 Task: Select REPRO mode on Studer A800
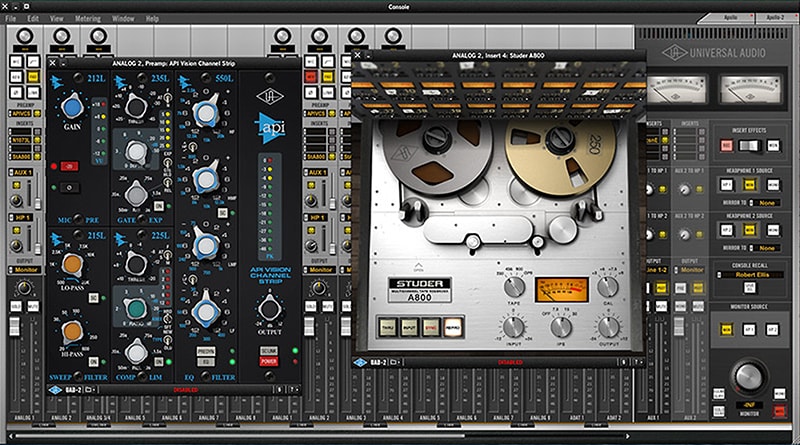(x=452, y=328)
